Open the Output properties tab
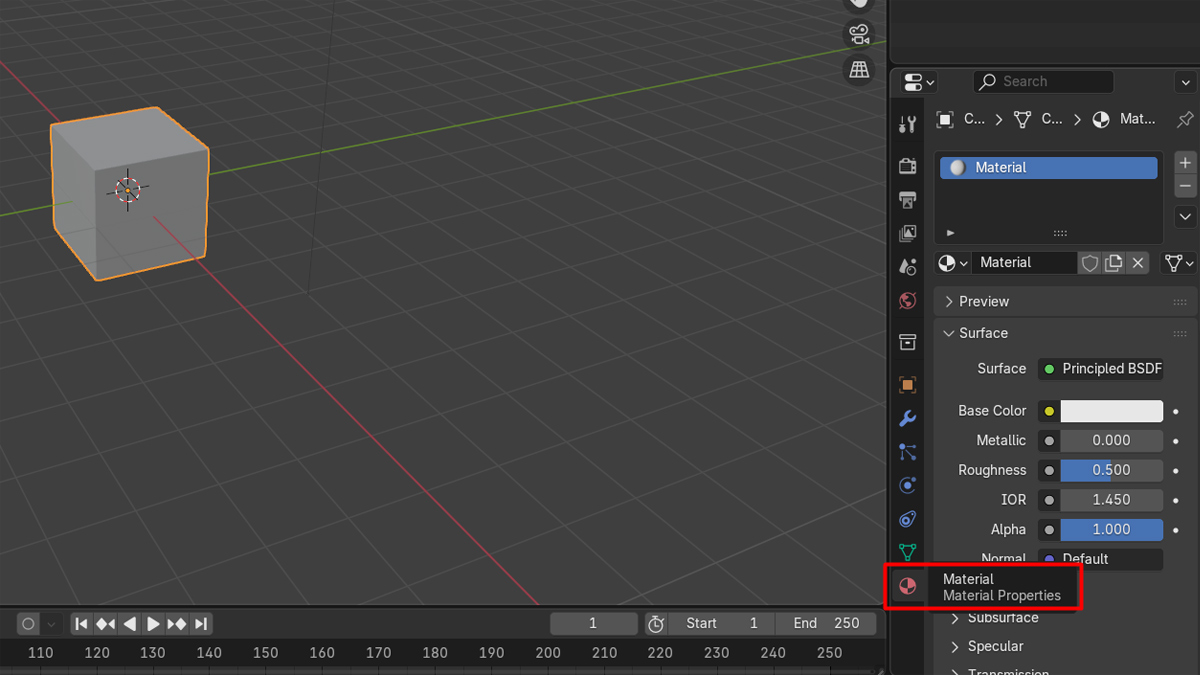 [908, 199]
